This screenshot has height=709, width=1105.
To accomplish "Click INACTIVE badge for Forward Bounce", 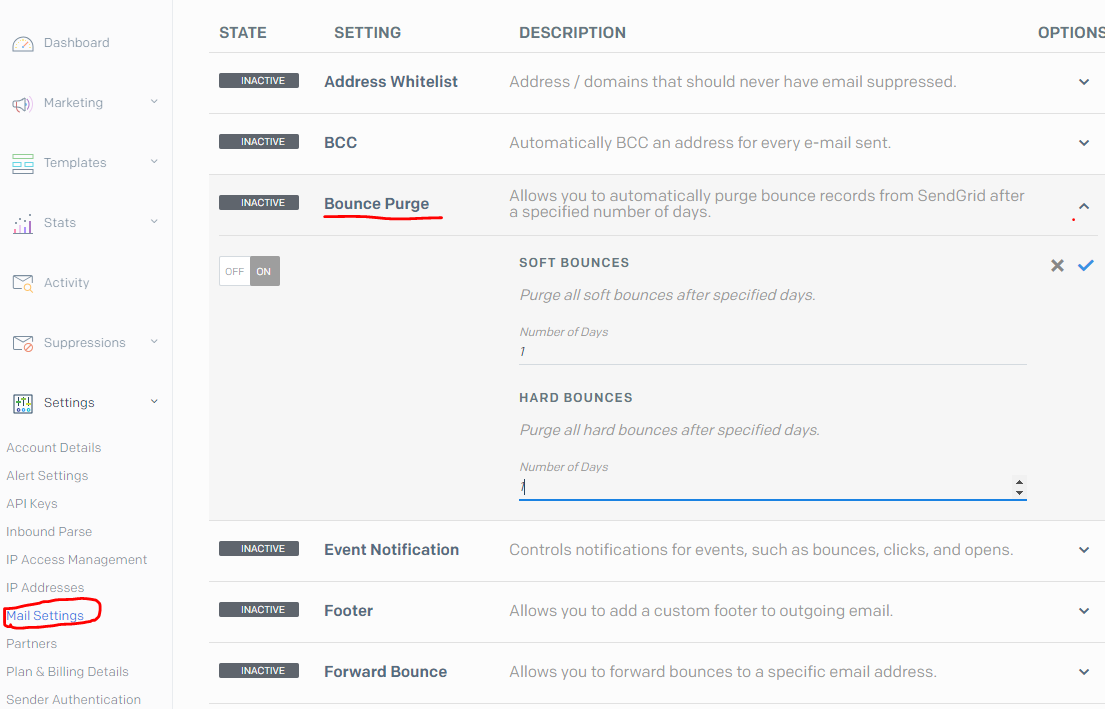I will pos(259,671).
